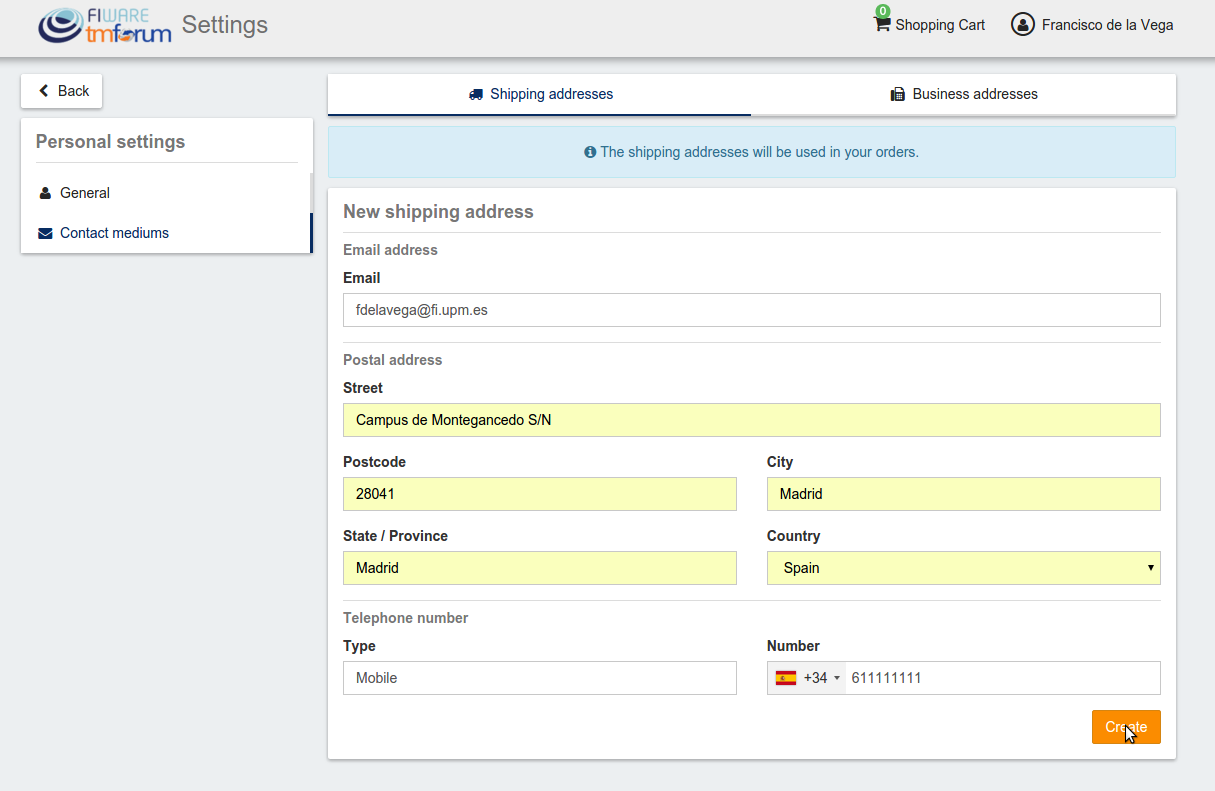
Task: Click the Street input field
Action: (x=752, y=420)
